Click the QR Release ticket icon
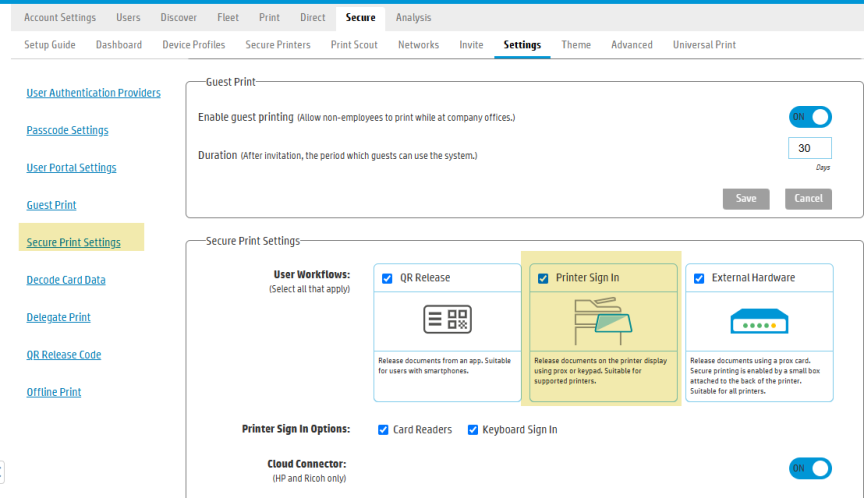 tap(447, 319)
